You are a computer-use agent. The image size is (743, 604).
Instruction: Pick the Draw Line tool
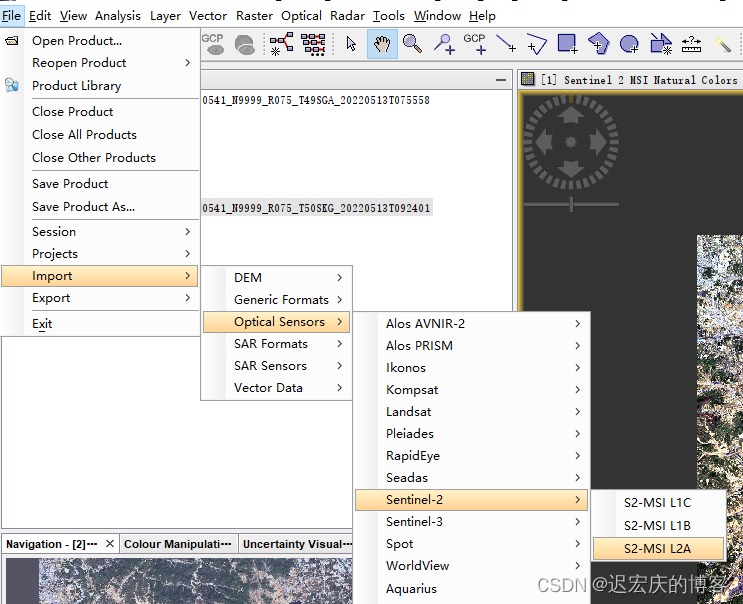coord(506,44)
